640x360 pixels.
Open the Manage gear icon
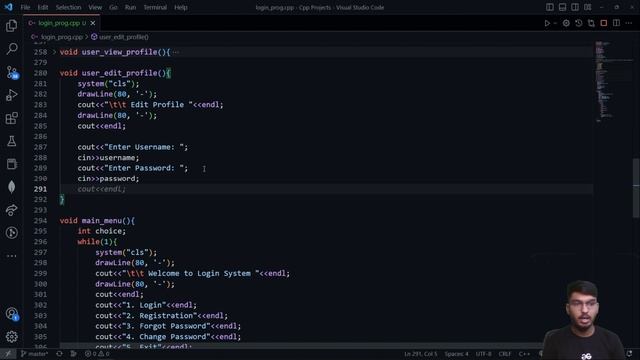coord(11,337)
